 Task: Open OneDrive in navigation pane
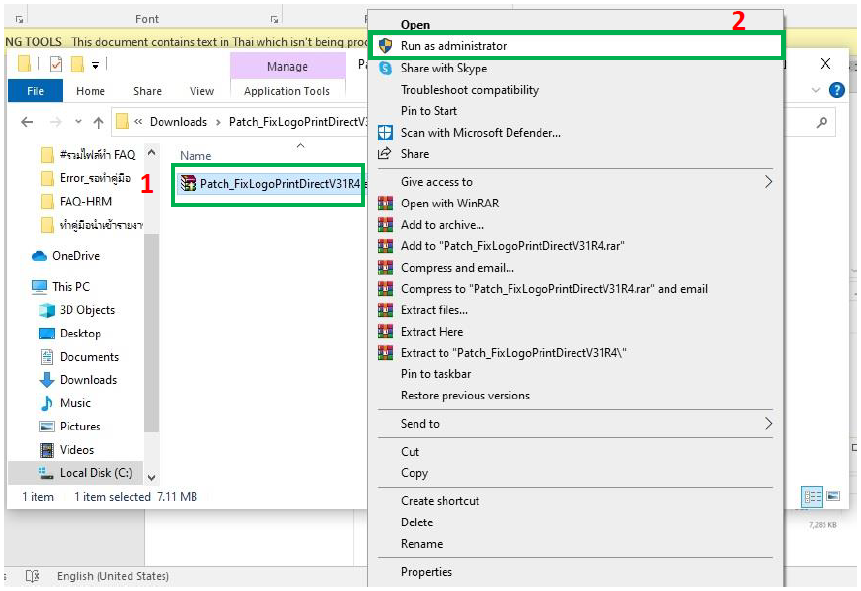point(75,256)
